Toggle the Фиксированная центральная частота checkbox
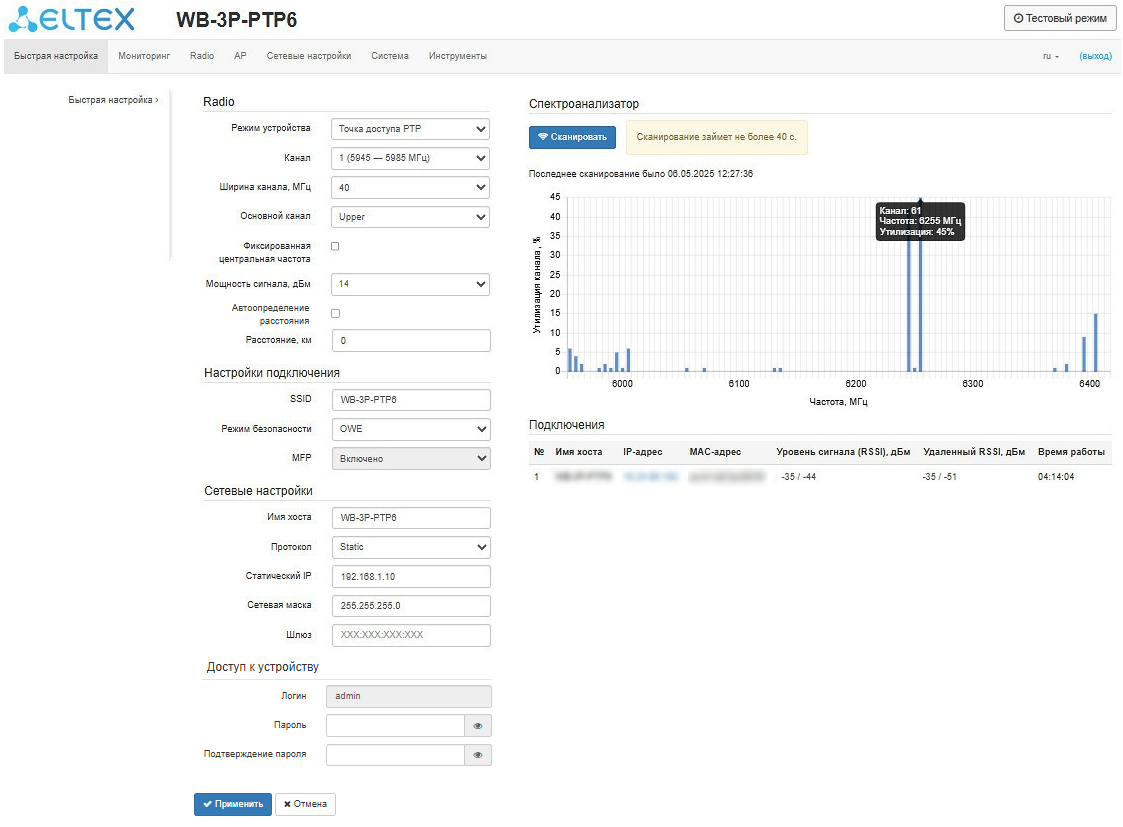Image resolution: width=1123 pixels, height=827 pixels. pyautogui.click(x=335, y=246)
